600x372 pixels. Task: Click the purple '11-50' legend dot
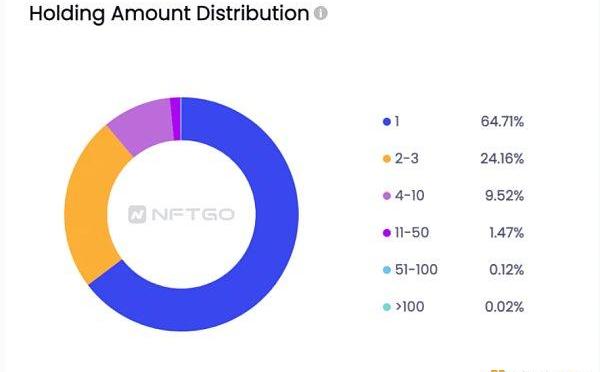point(387,233)
